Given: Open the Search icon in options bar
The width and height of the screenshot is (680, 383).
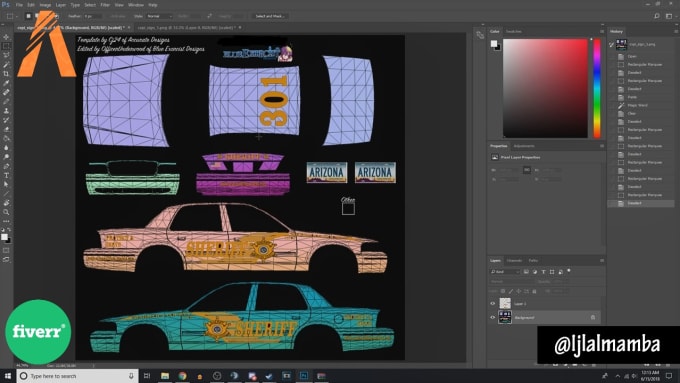Looking at the screenshot, I should coord(657,16).
